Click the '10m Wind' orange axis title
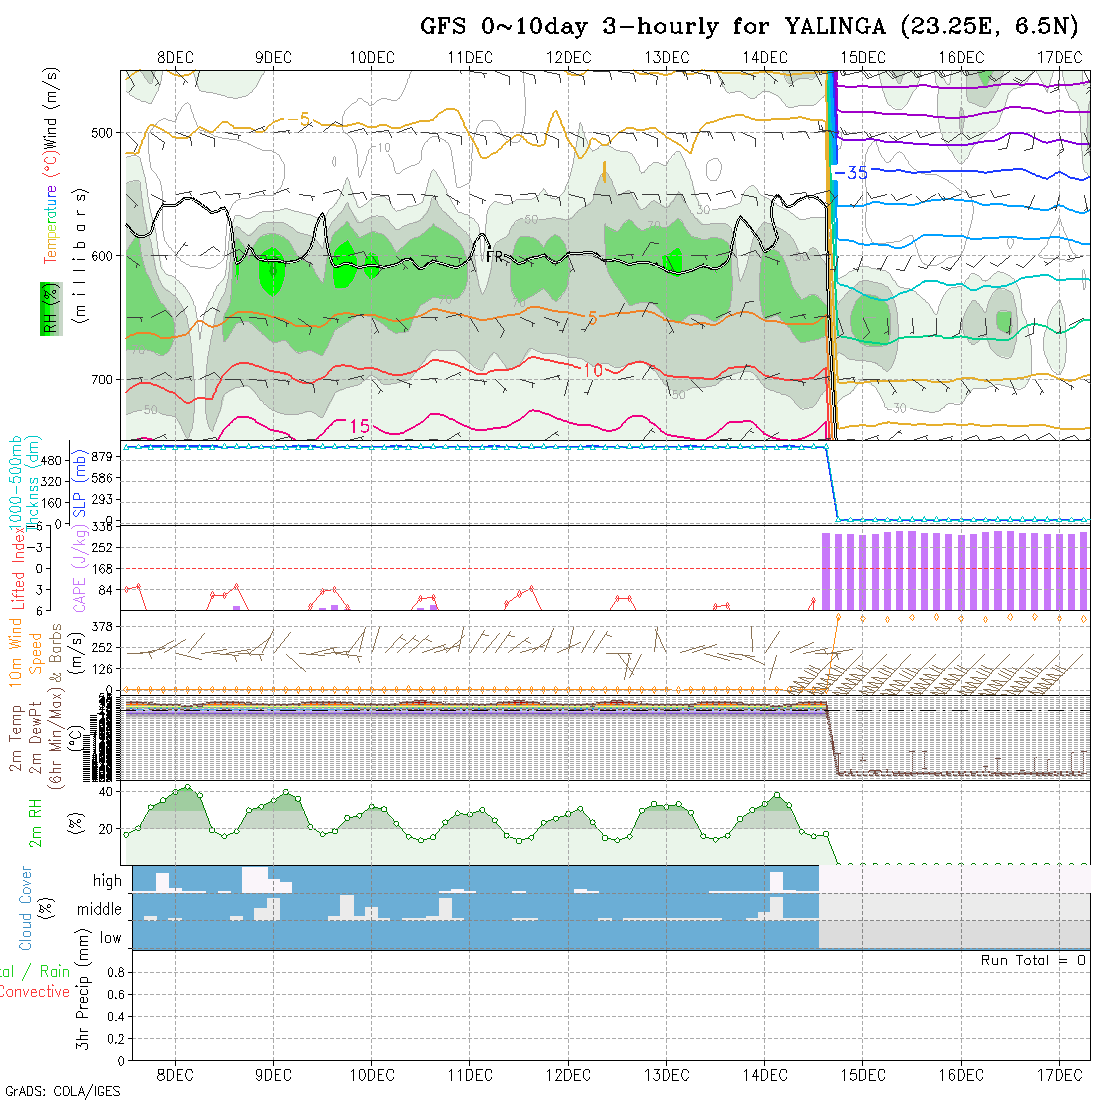The width and height of the screenshot is (1100, 1100). click(16, 650)
